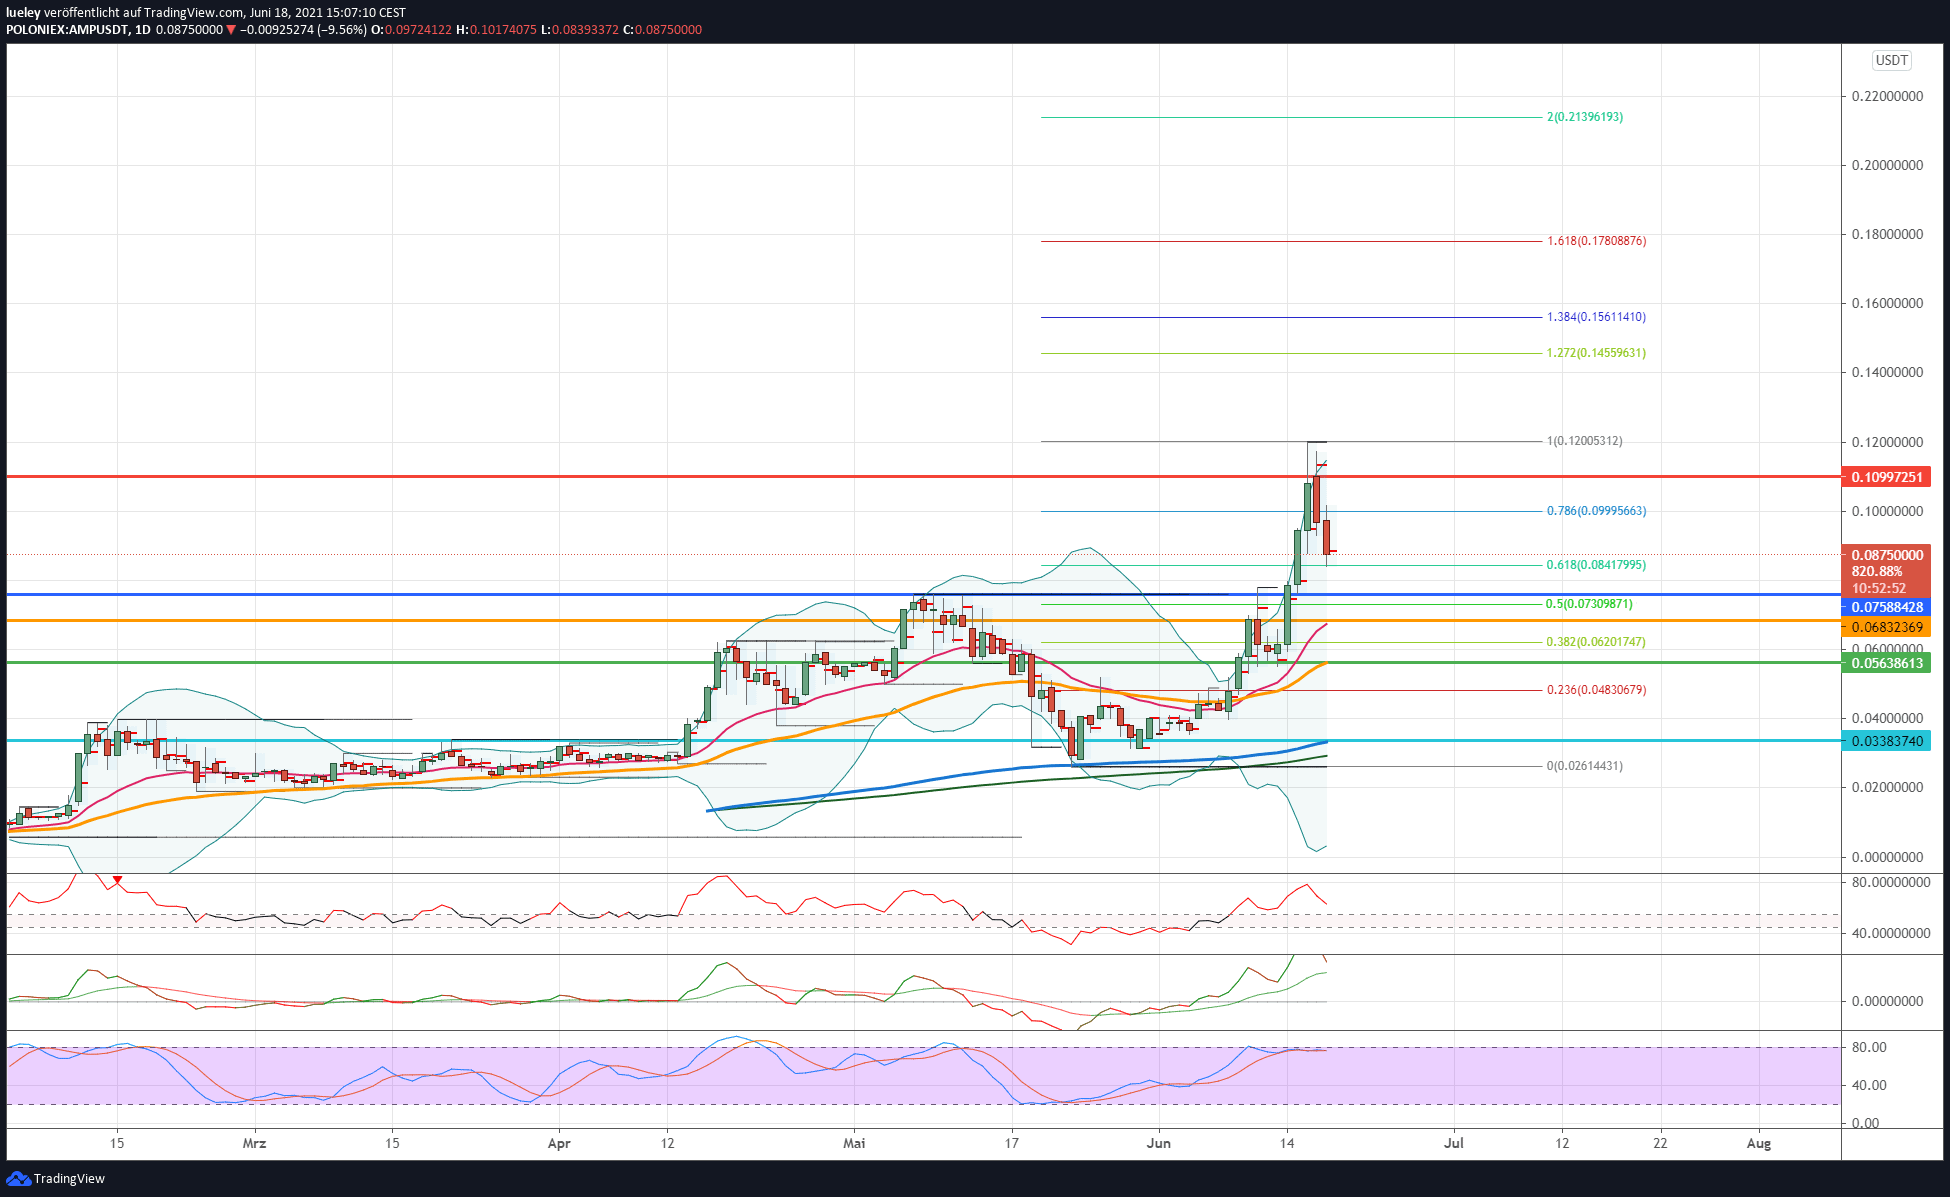This screenshot has width=1950, height=1197.
Task: Click the Fibonacci label 1.384(0.15611410)
Action: tap(1596, 317)
